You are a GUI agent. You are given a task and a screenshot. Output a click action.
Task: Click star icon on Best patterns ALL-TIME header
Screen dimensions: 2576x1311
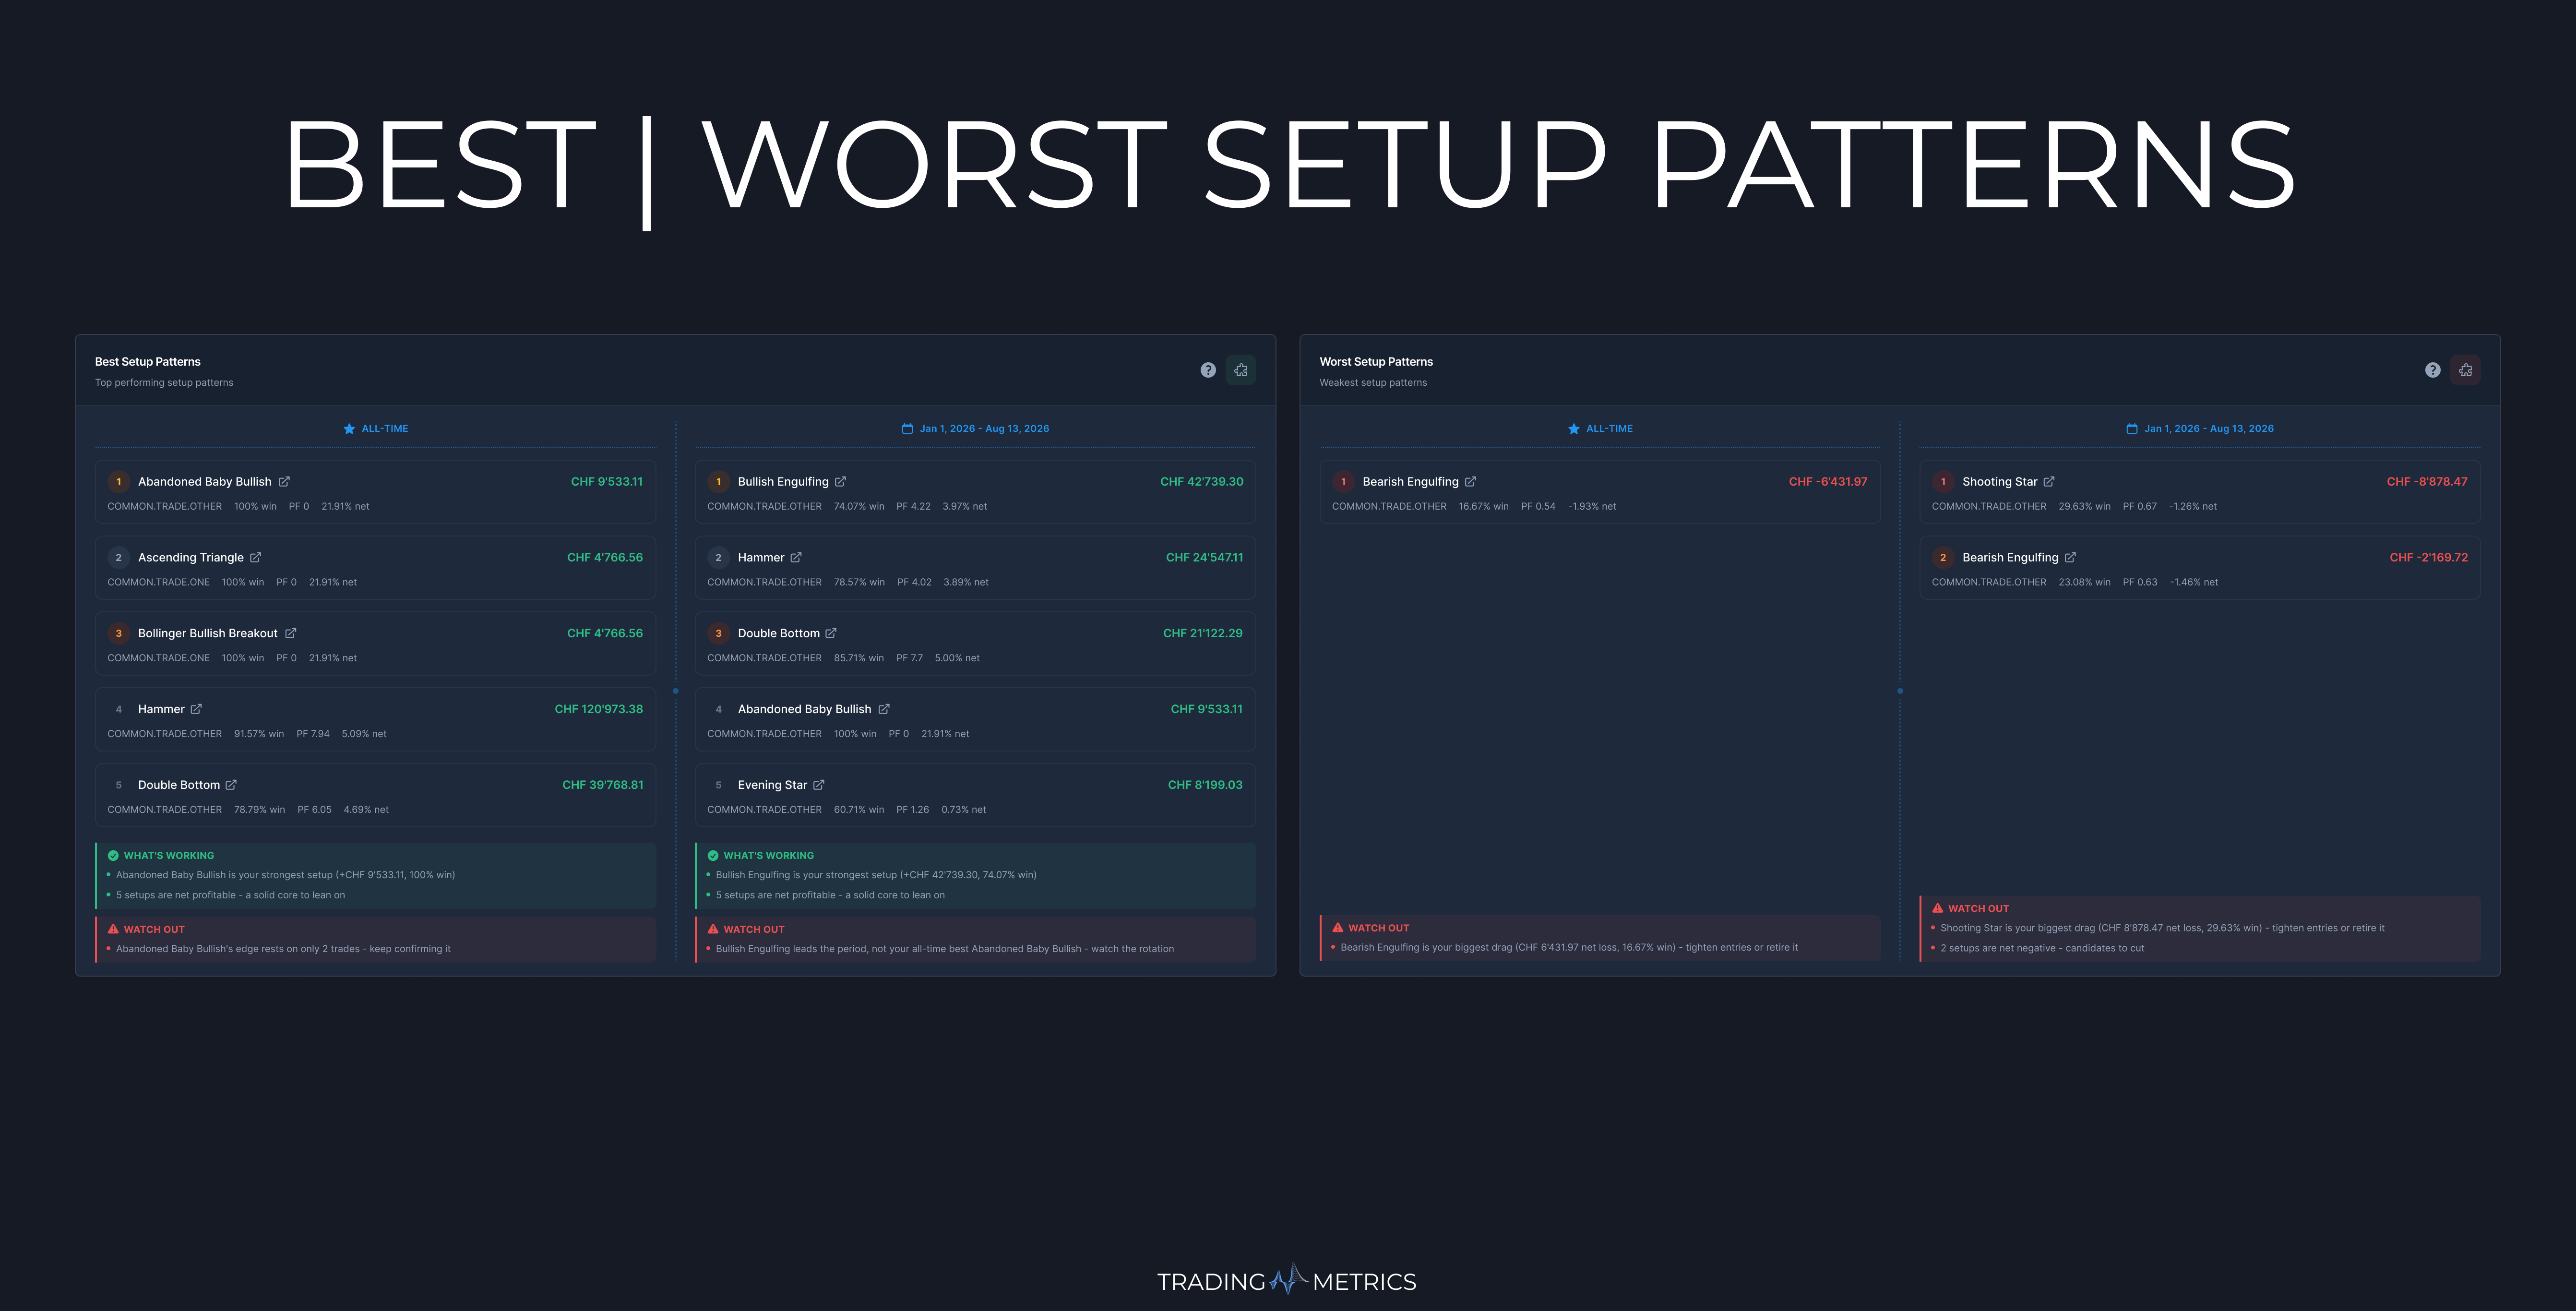(x=349, y=429)
